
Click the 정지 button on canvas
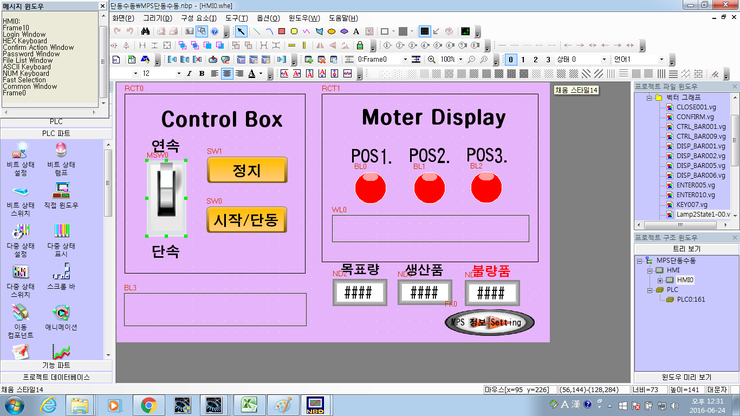pyautogui.click(x=247, y=170)
